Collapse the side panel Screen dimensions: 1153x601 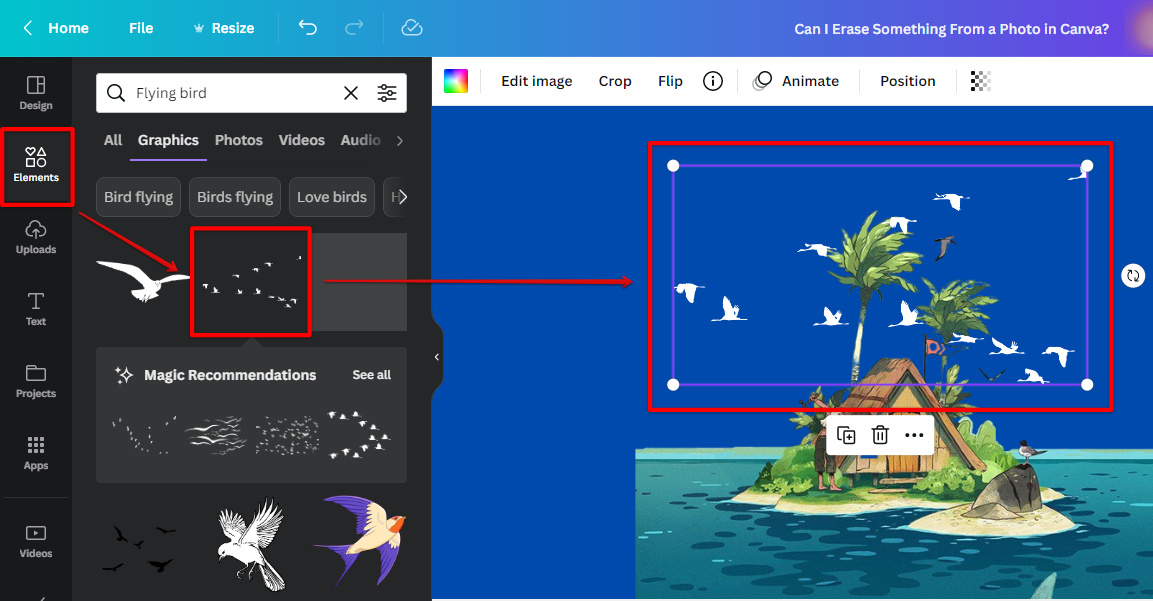[436, 356]
